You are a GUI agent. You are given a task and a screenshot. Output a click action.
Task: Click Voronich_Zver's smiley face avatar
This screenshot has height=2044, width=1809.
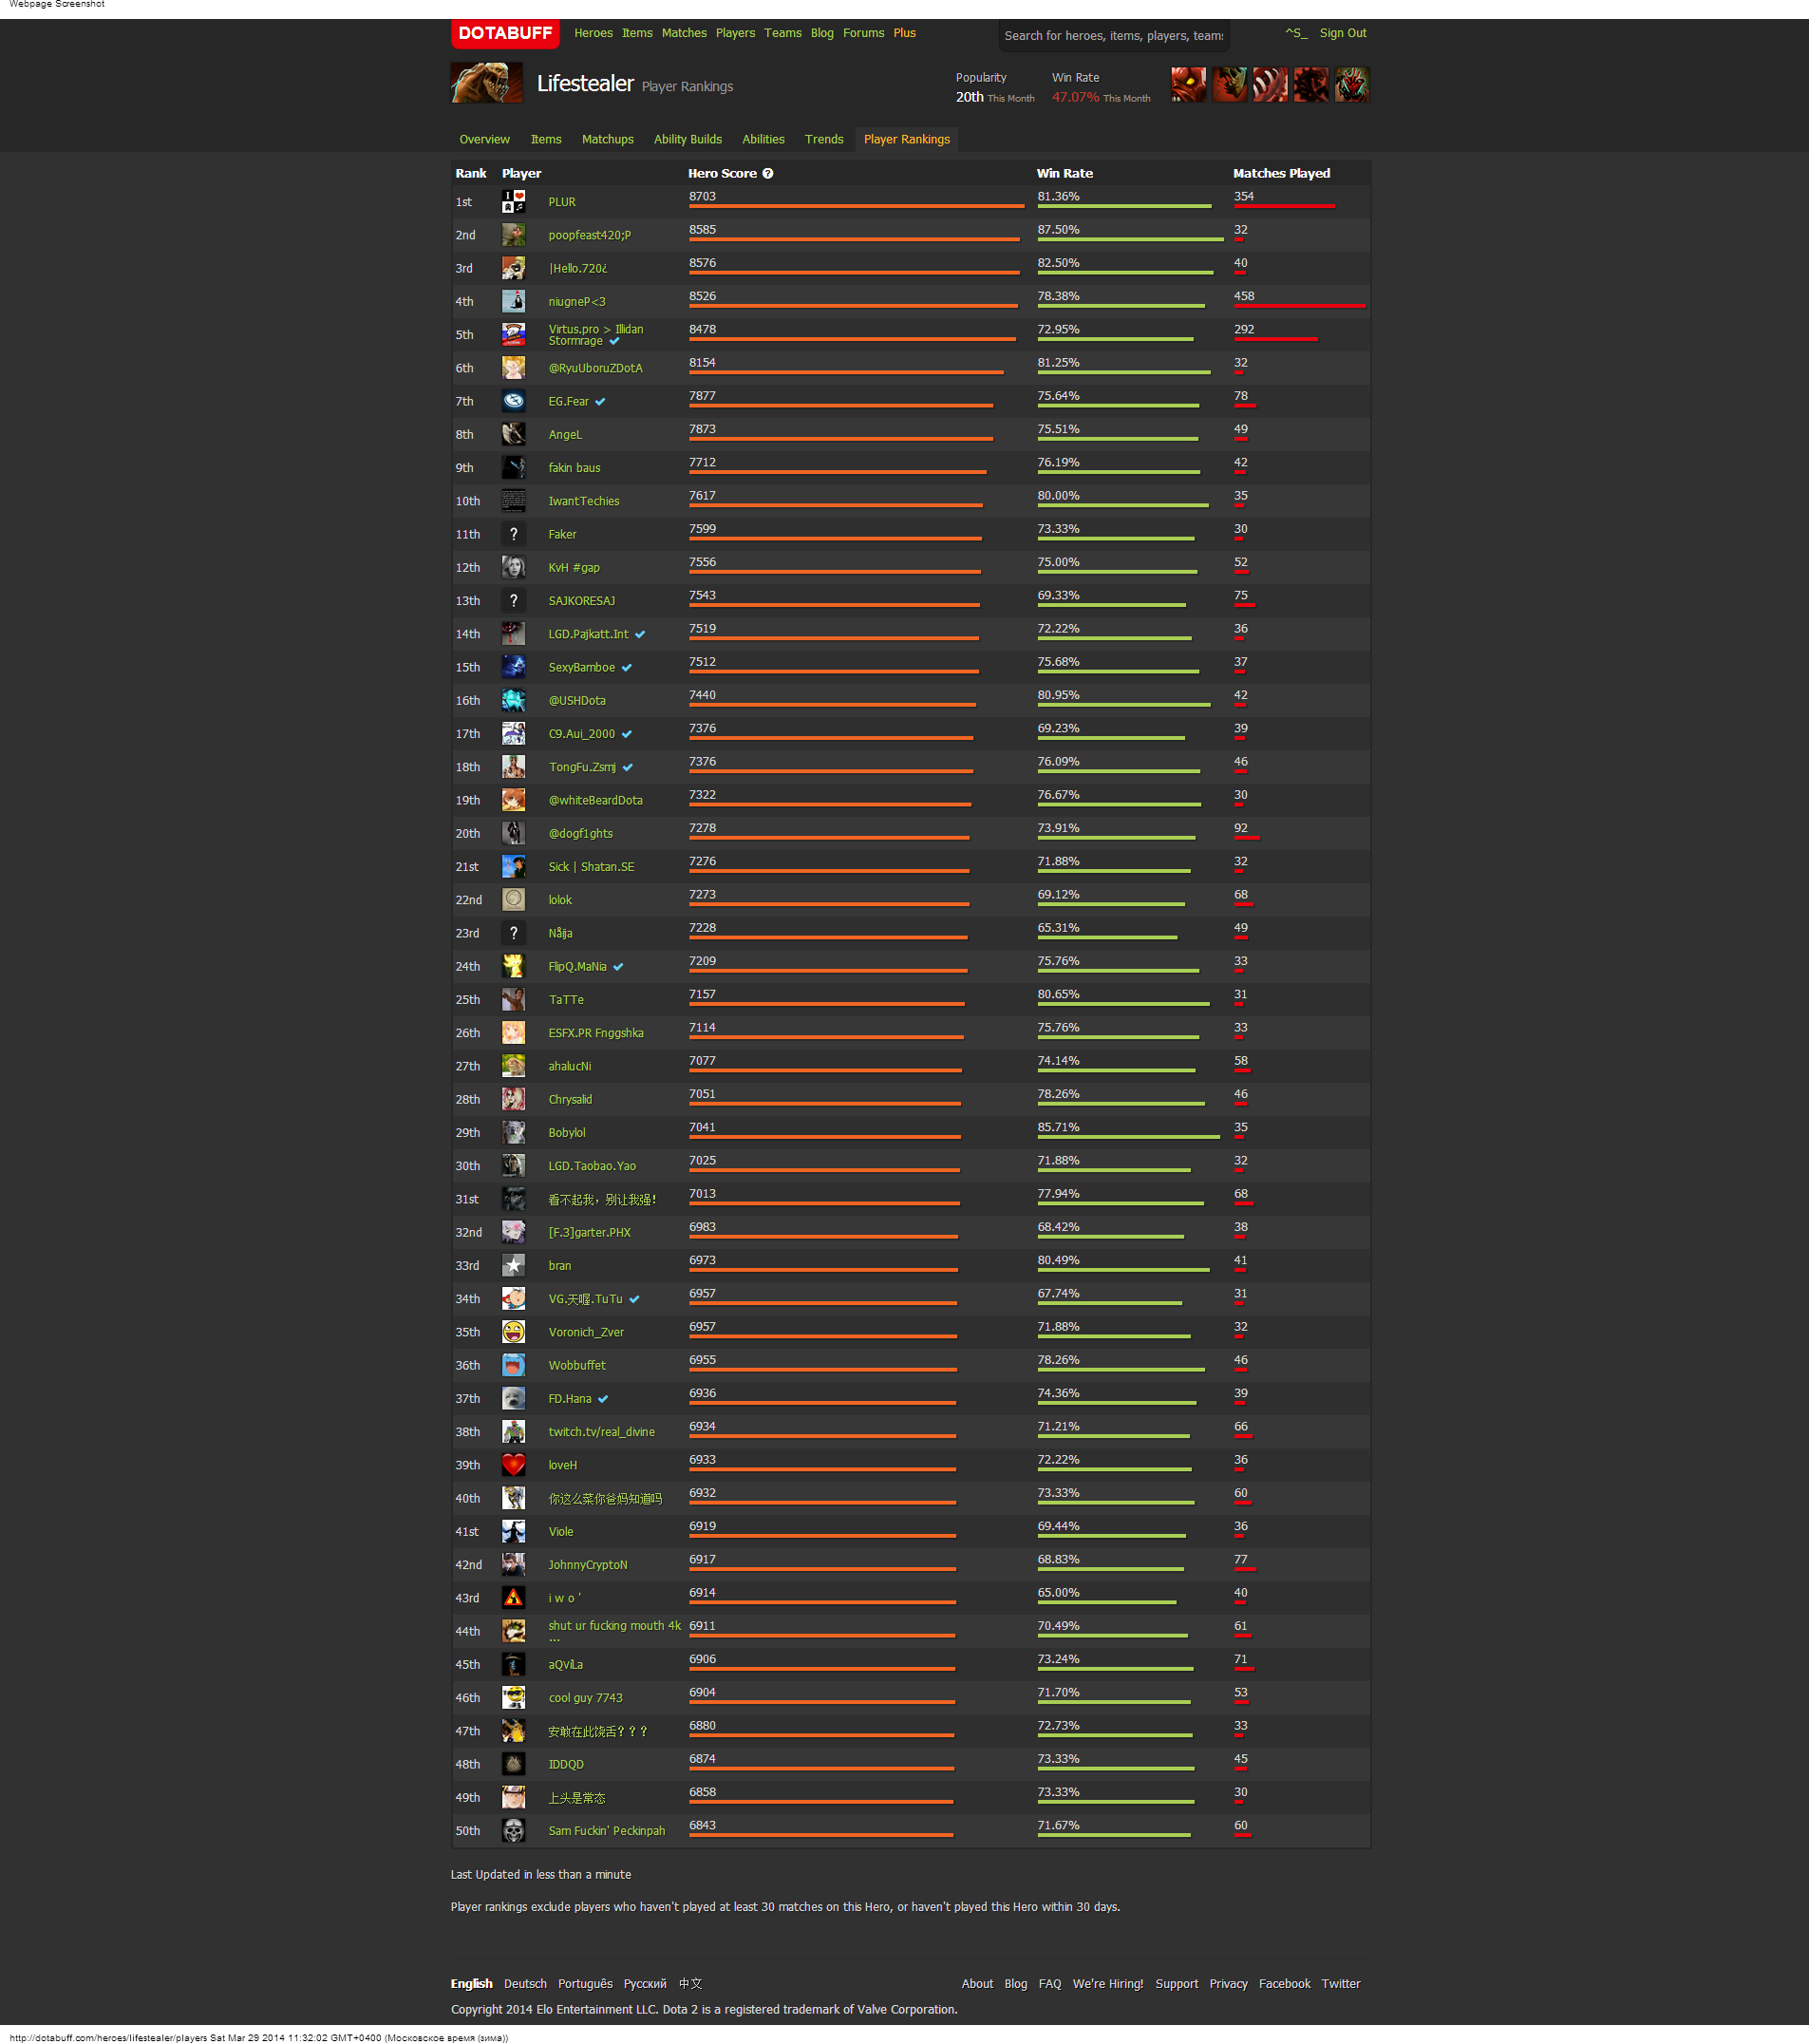point(513,1332)
